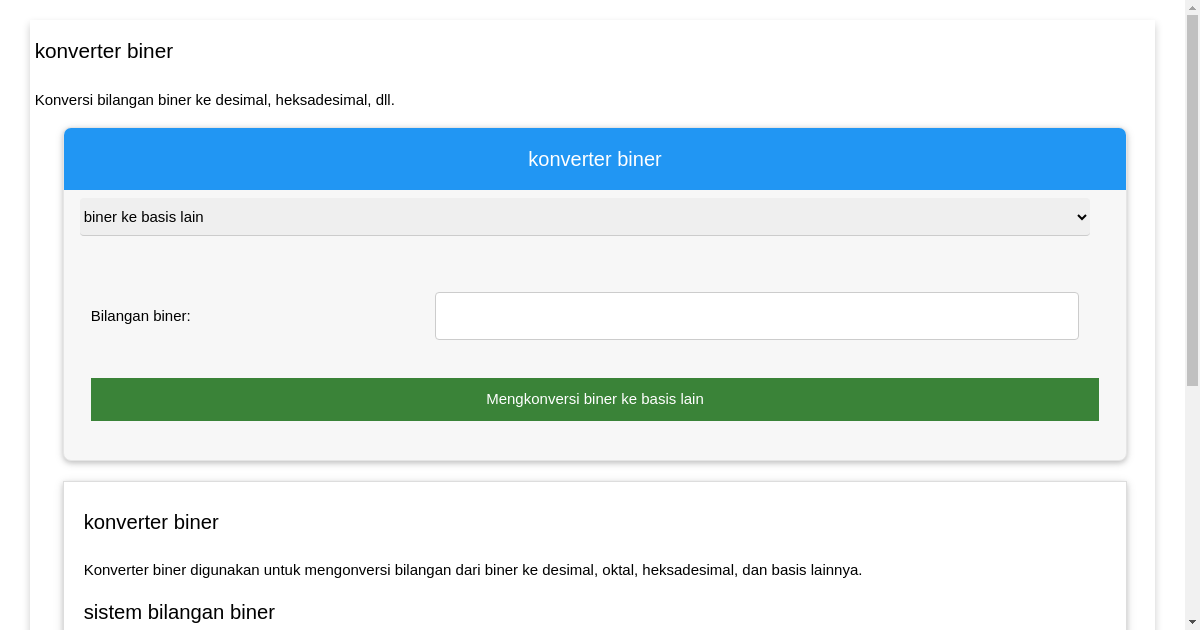Viewport: 1200px width, 630px height.
Task: Click the conversion description paragraph text
Action: pyautogui.click(x=472, y=570)
